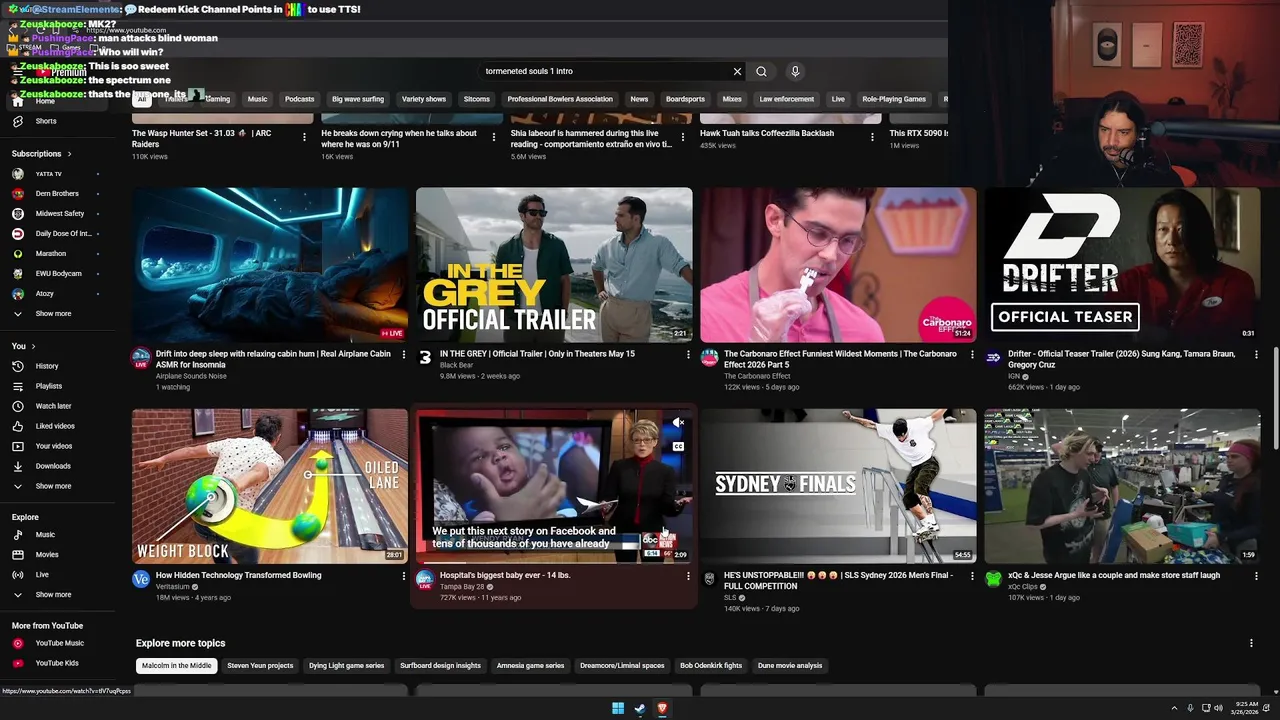Choose the Dying Light game series chip
The image size is (1280, 720).
click(x=346, y=666)
